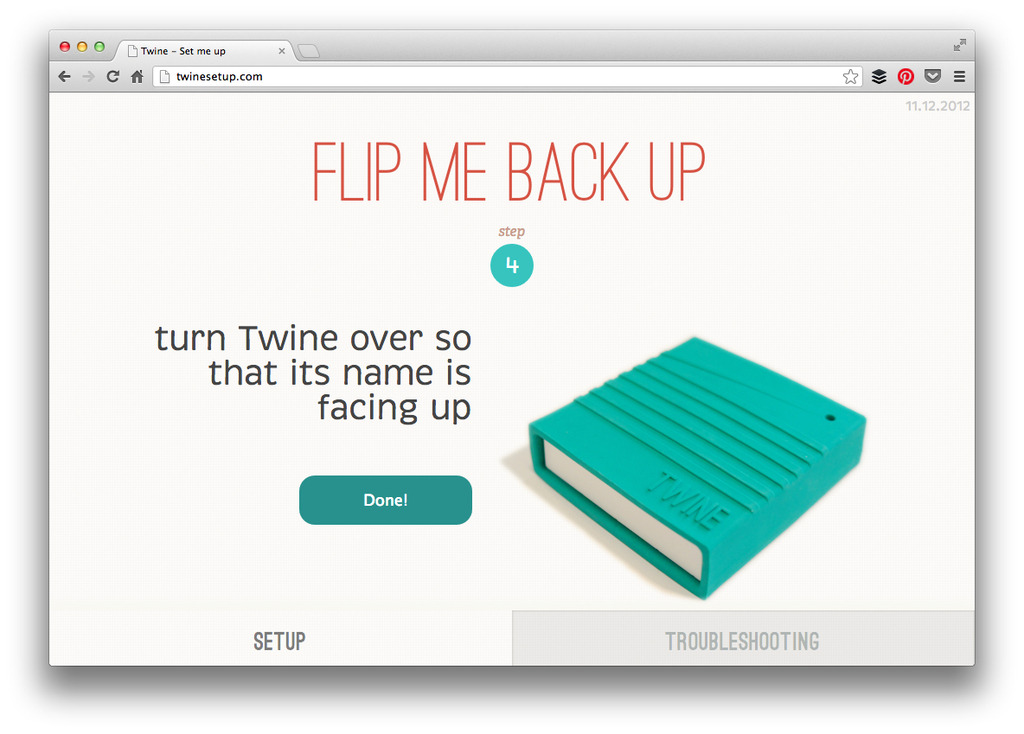Bookmark this page with the star icon
The width and height of the screenshot is (1024, 734).
tap(850, 76)
